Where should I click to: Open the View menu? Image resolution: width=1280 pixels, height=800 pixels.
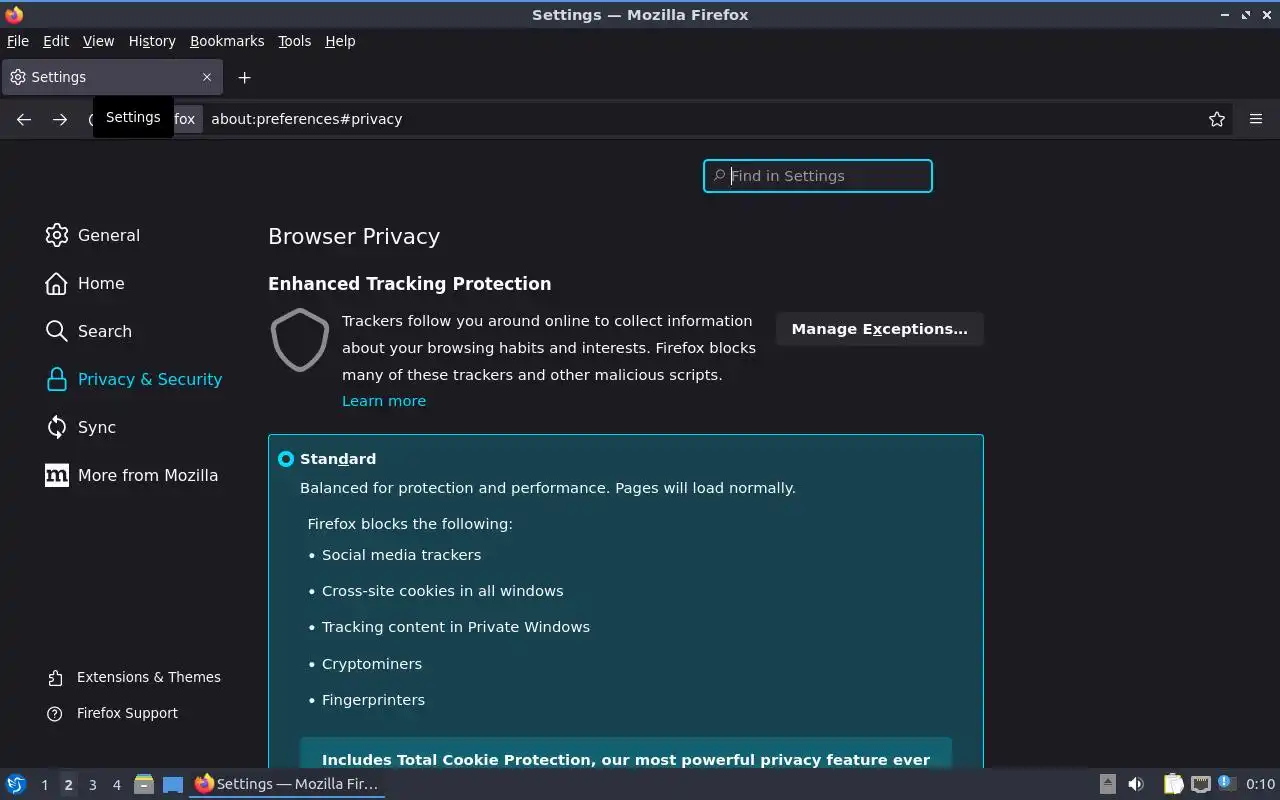[x=98, y=41]
